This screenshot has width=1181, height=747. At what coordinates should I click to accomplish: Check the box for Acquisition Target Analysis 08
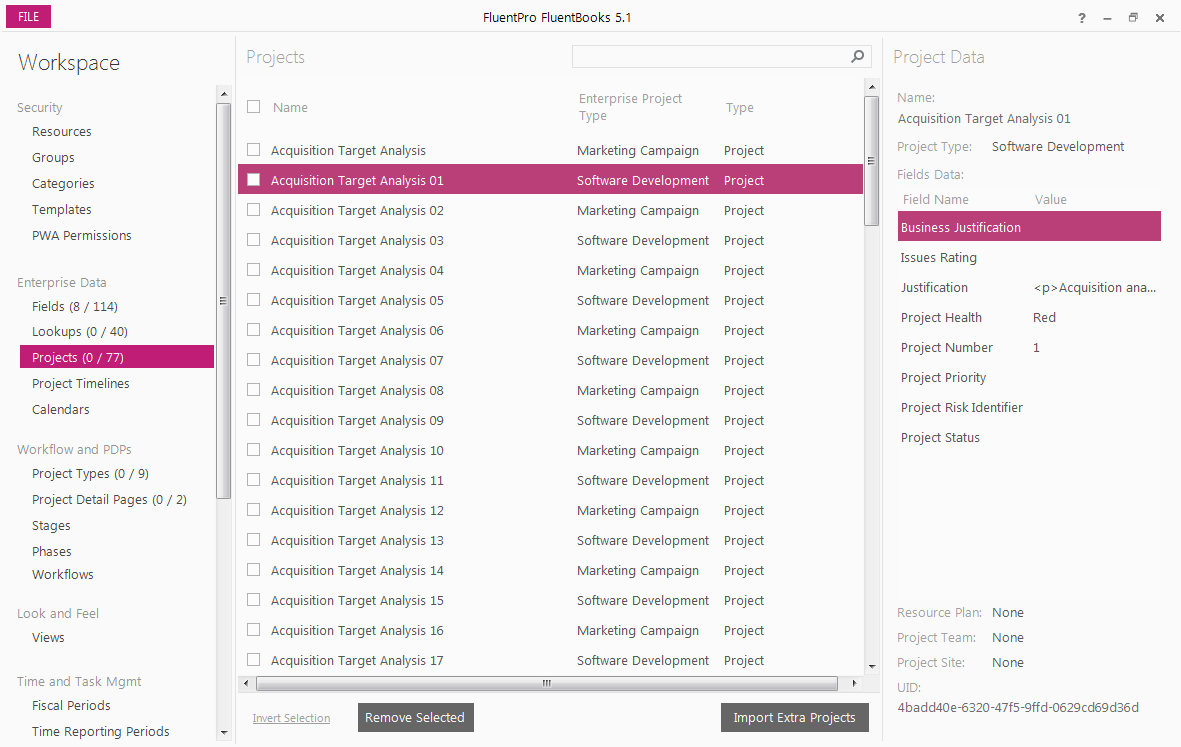254,390
